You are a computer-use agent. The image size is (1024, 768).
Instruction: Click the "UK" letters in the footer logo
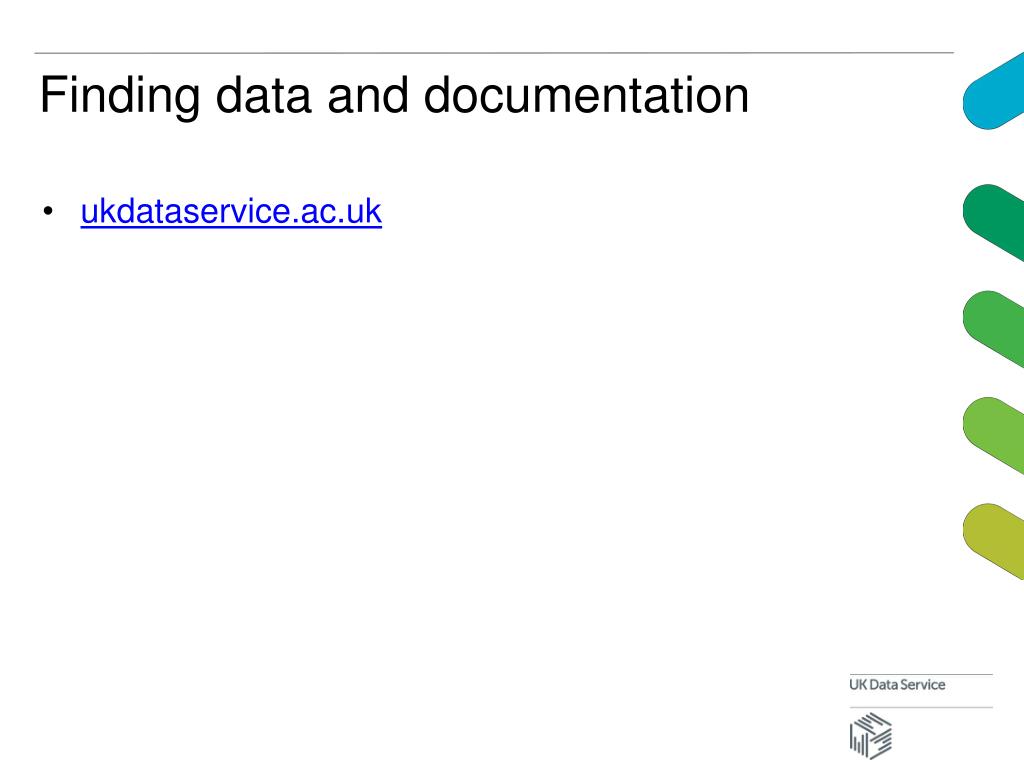(857, 685)
